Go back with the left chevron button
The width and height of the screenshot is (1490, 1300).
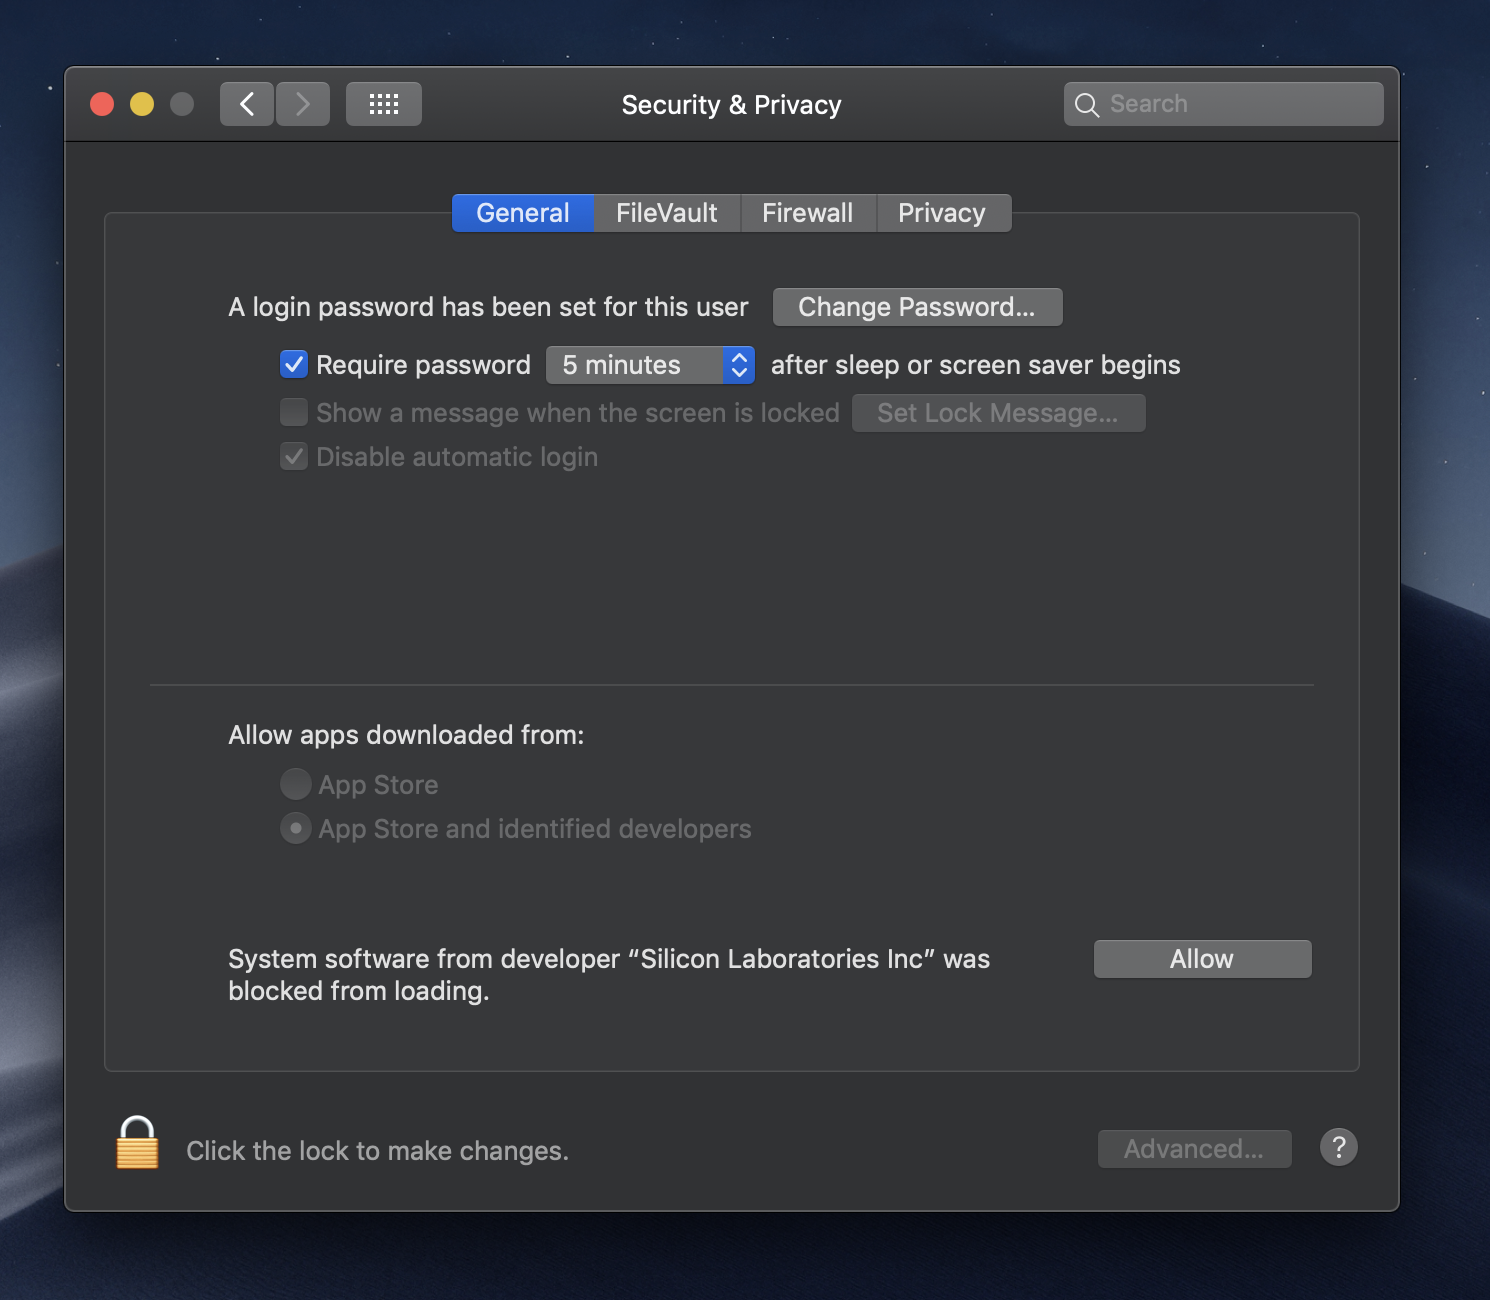pos(247,104)
